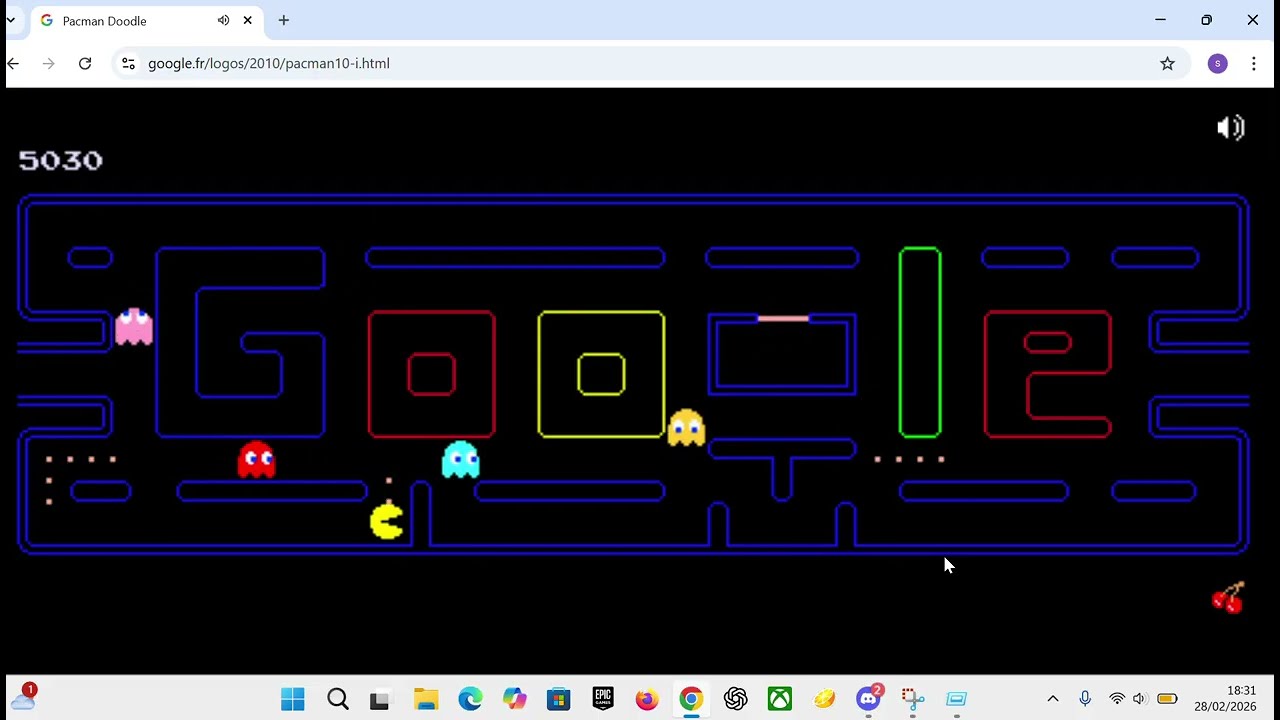This screenshot has width=1280, height=720.
Task: Open Firefox from the taskbar
Action: point(647,699)
